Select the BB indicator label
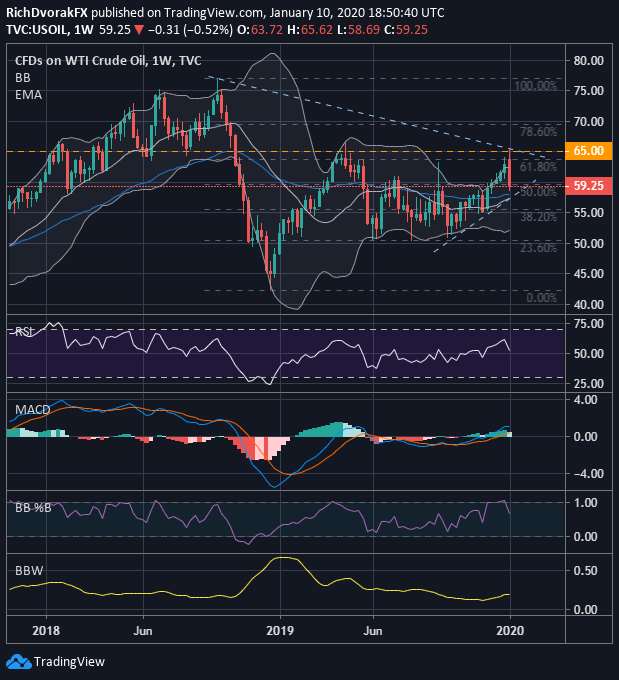Viewport: 619px width, 680px height. [23, 78]
